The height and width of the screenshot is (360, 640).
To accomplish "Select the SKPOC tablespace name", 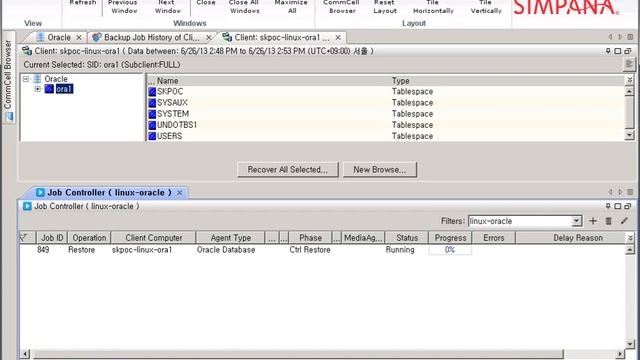I will point(170,91).
